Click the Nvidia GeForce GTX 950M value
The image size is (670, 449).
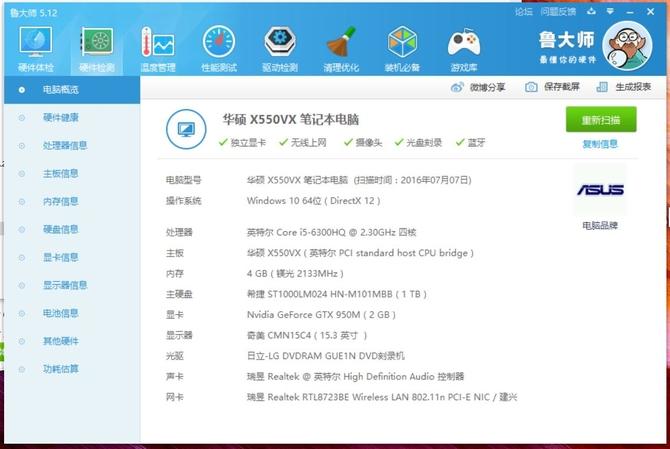tap(321, 315)
